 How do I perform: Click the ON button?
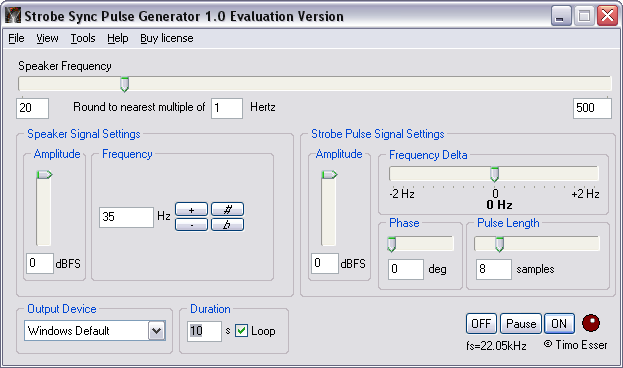tap(559, 324)
